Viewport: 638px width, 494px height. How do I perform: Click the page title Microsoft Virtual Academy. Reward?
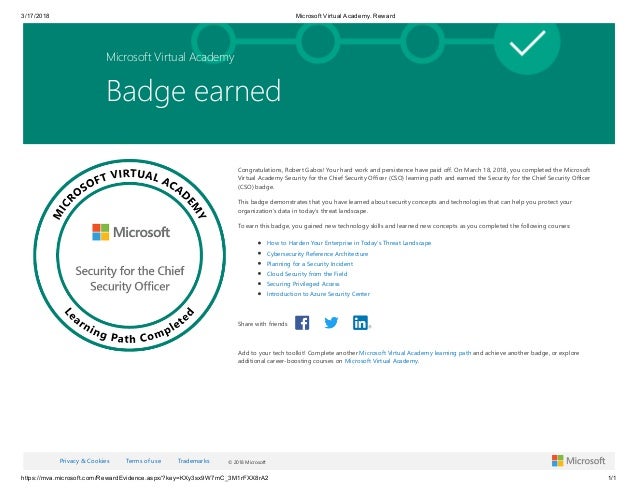tap(345, 16)
